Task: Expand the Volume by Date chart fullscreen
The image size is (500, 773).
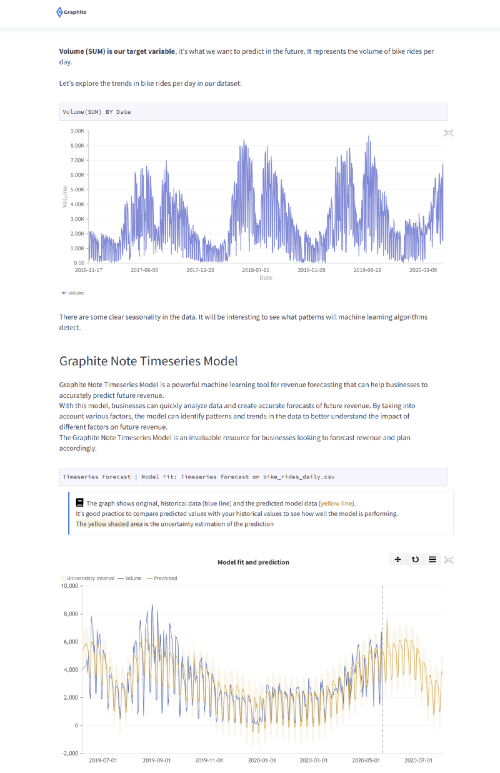Action: tap(448, 133)
